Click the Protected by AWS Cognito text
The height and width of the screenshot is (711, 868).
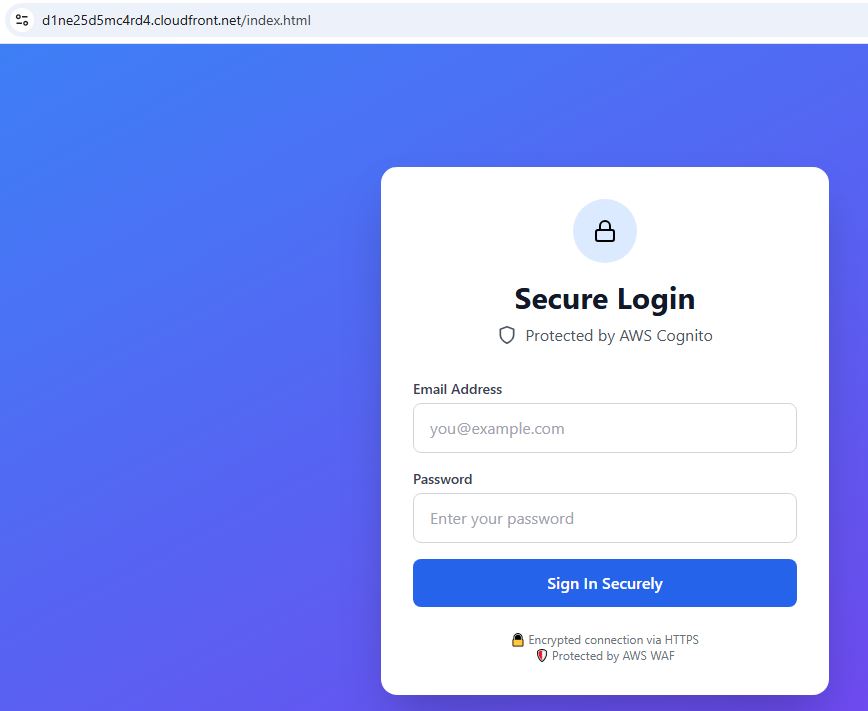point(618,336)
